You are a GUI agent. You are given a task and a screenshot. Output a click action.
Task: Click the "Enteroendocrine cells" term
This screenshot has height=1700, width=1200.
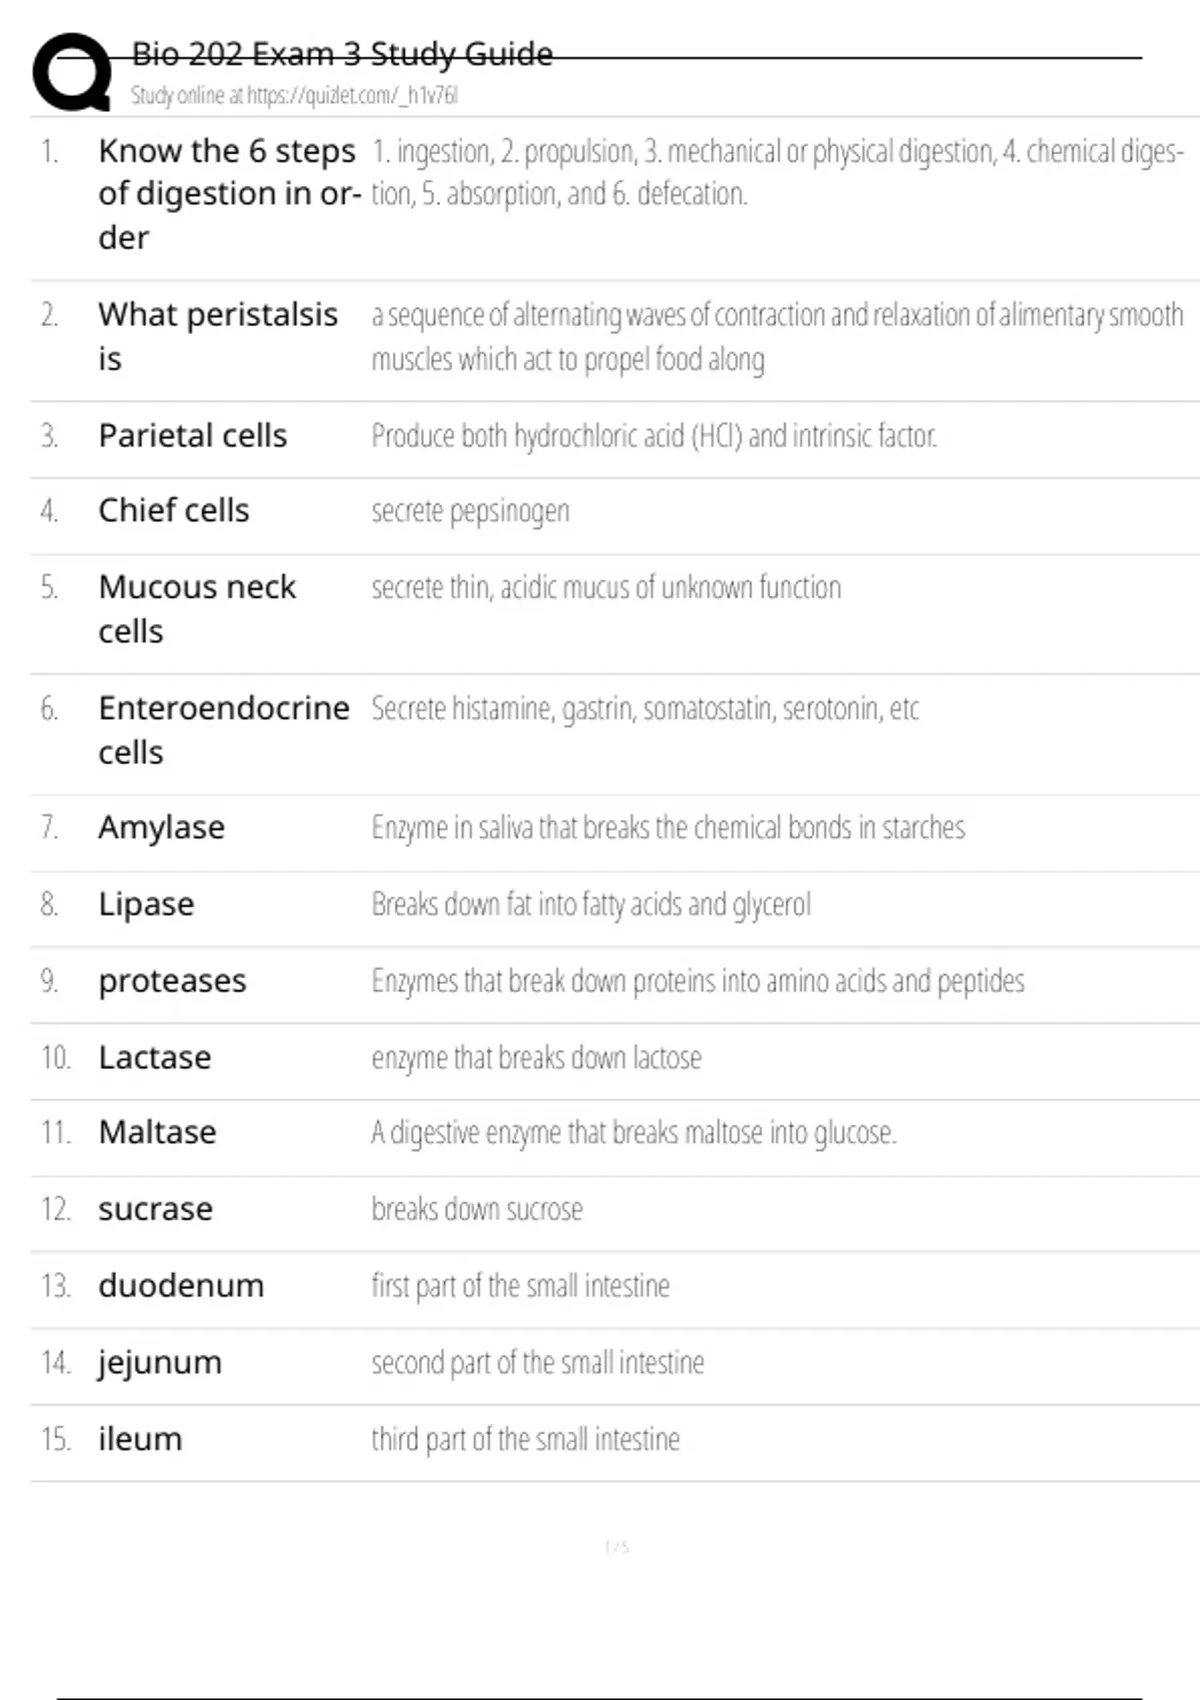pos(223,730)
